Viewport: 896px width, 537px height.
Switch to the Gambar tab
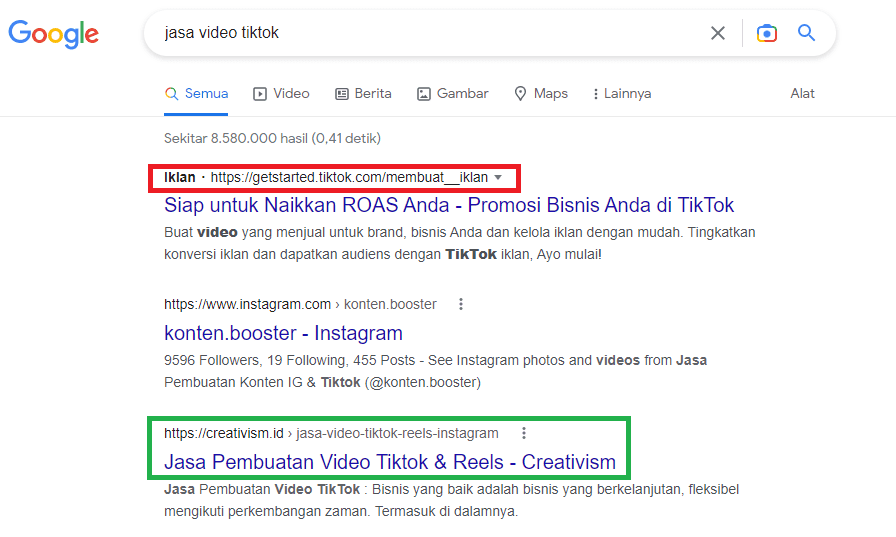[453, 94]
